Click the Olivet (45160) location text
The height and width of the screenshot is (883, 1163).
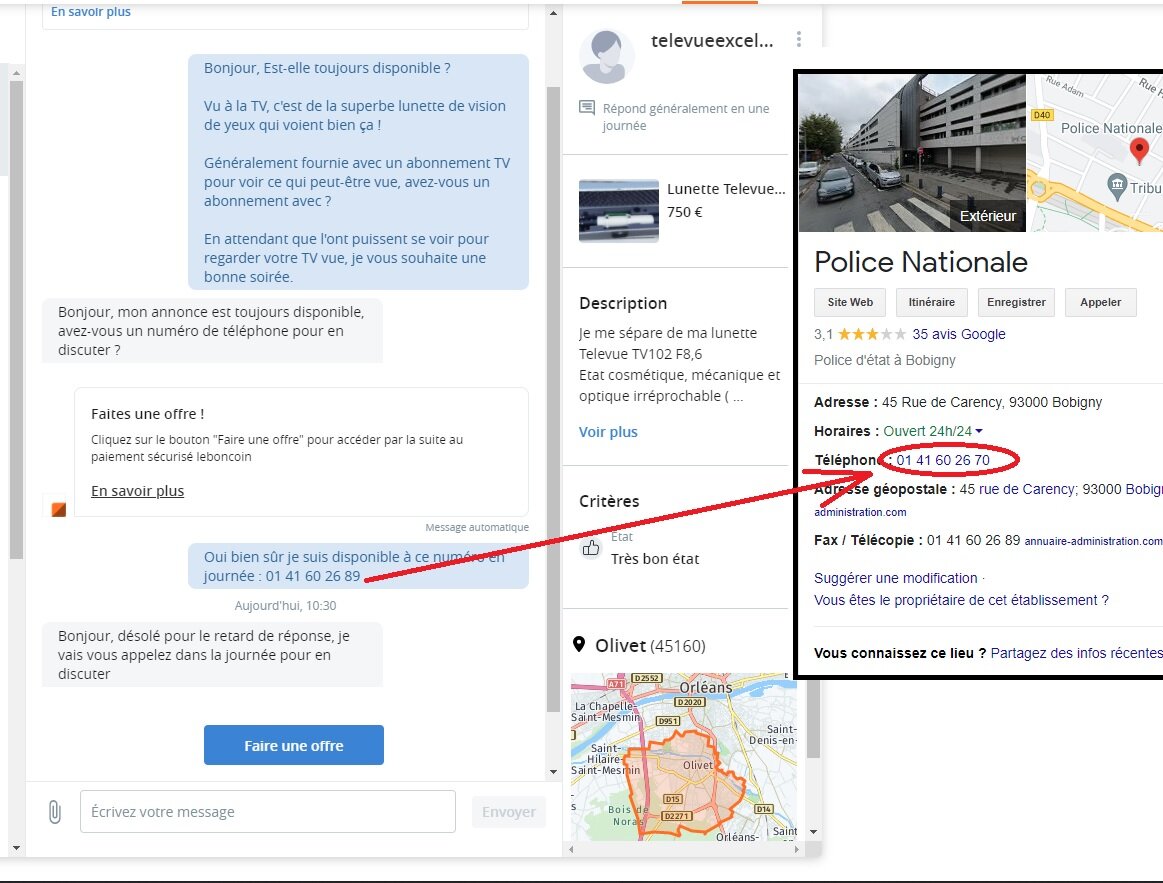click(650, 646)
